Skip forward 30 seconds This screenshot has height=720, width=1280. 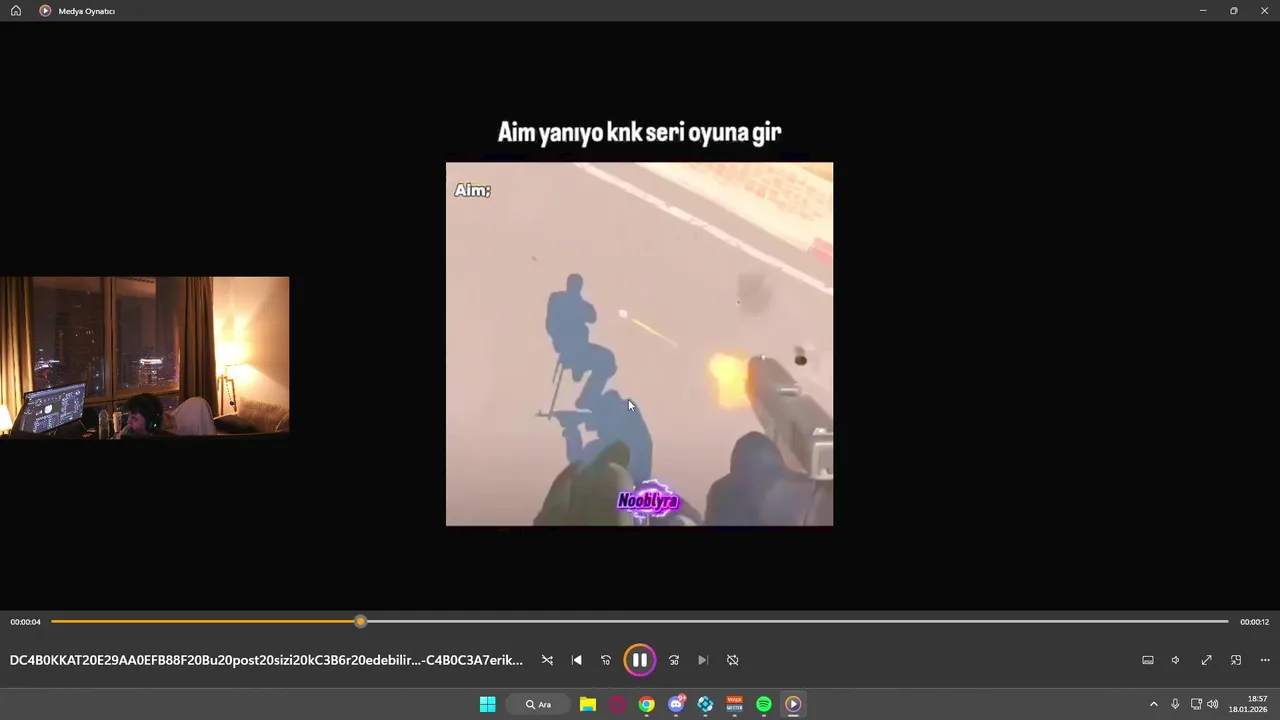pyautogui.click(x=674, y=660)
